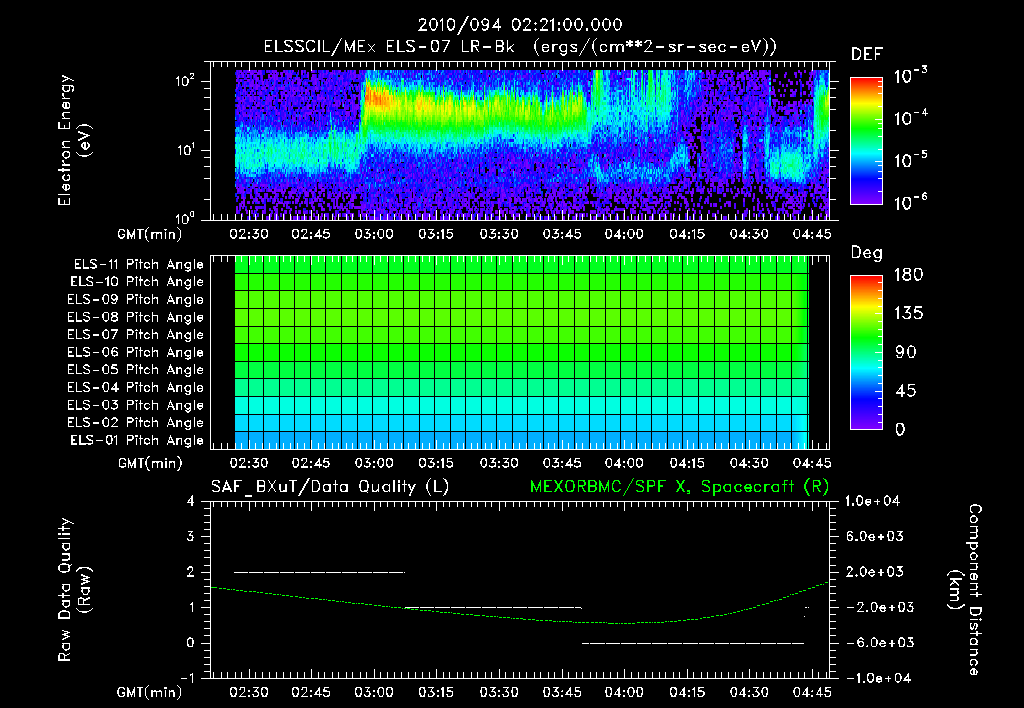Screen dimensions: 1024x708
Task: Click the 10^-3 label on DEF color bar
Action: click(910, 76)
